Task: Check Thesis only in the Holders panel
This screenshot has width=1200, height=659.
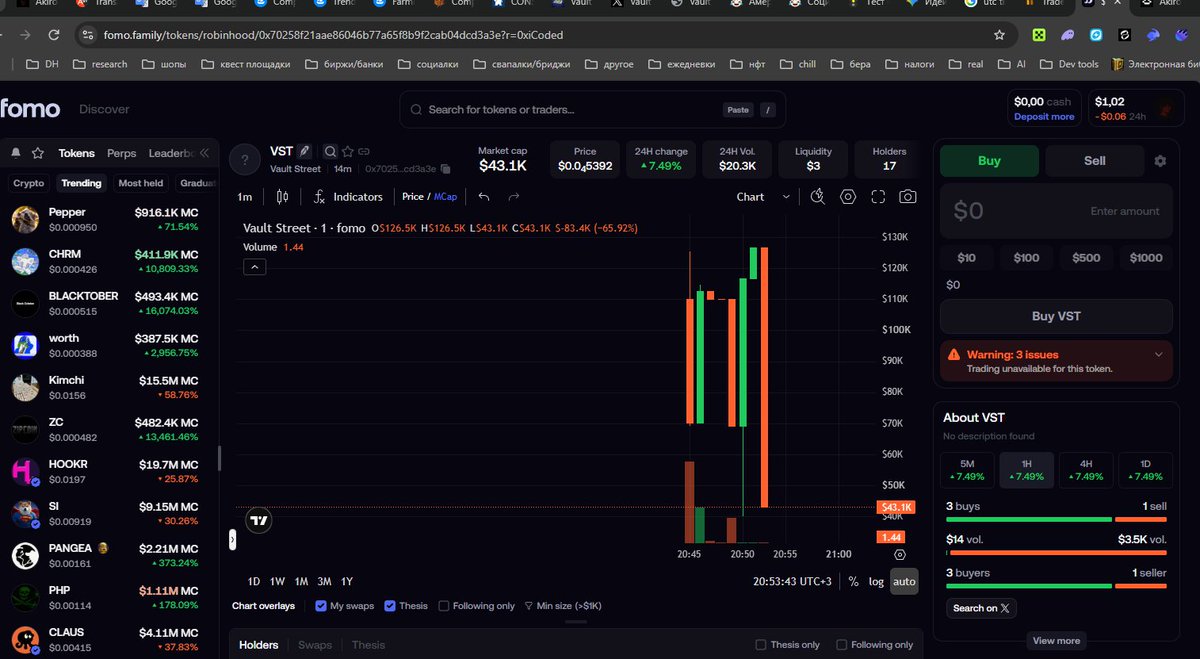Action: 761,645
